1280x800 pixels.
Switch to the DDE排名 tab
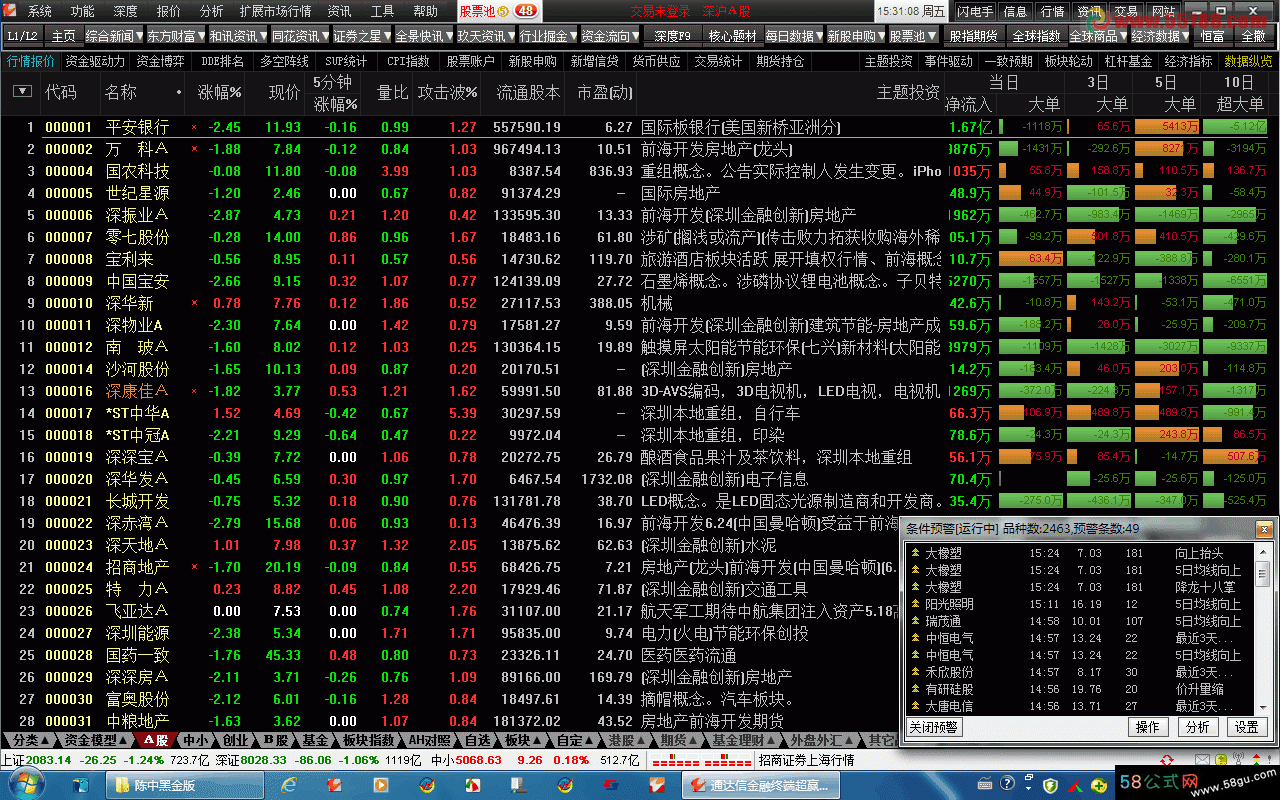pyautogui.click(x=222, y=61)
